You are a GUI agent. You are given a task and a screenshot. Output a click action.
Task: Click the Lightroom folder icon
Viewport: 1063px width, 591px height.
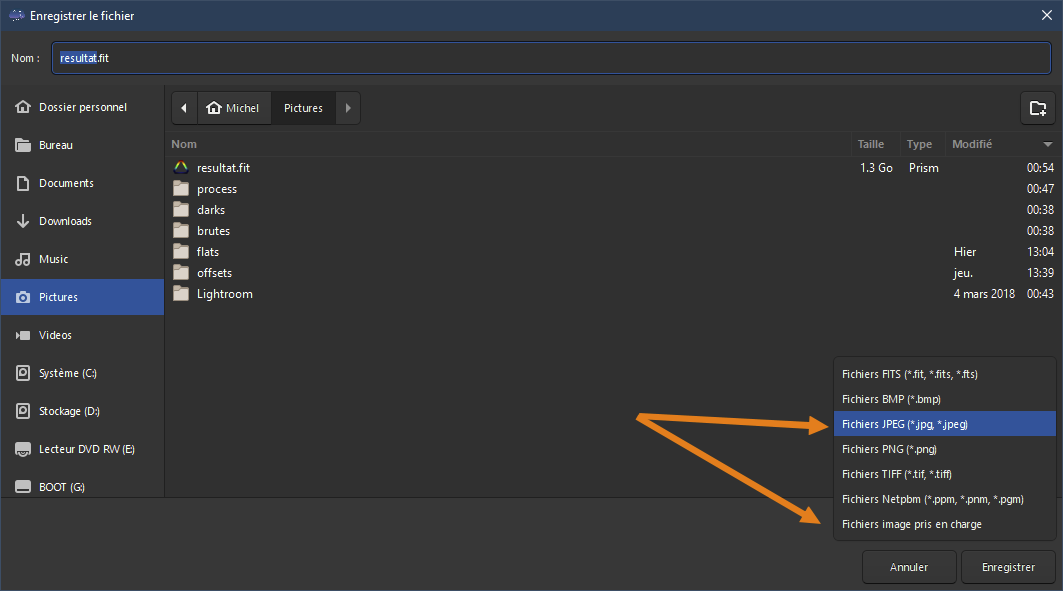click(181, 293)
